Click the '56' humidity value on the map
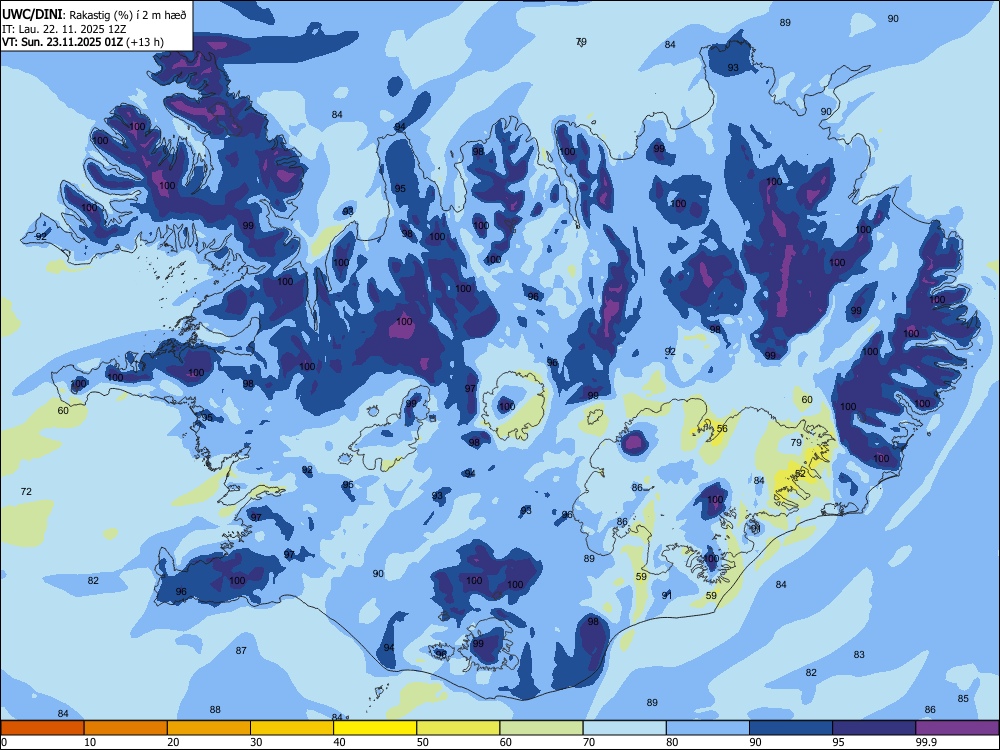The image size is (1000, 750). pyautogui.click(x=722, y=429)
